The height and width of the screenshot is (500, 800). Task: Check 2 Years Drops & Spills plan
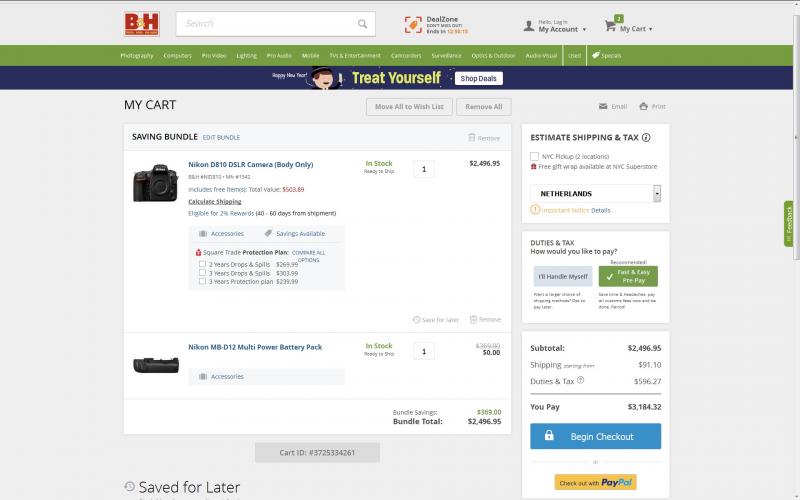pos(203,264)
